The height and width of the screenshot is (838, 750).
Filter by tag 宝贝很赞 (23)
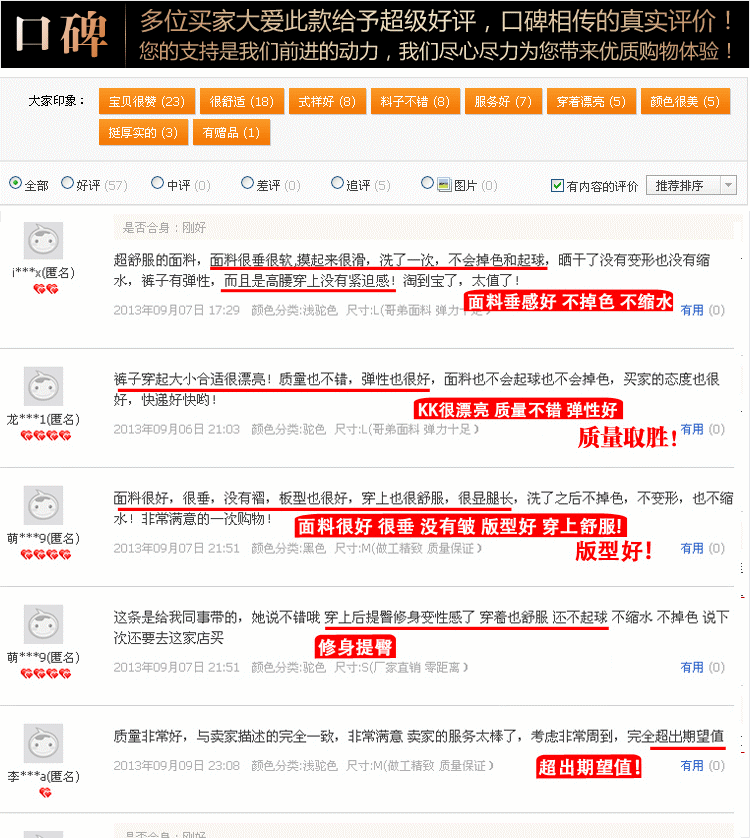coord(146,102)
